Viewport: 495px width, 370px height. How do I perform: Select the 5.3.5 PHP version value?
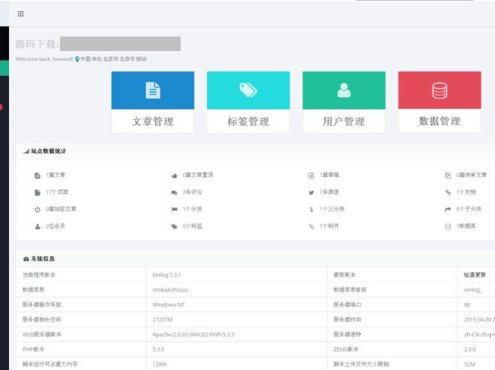pyautogui.click(x=158, y=349)
